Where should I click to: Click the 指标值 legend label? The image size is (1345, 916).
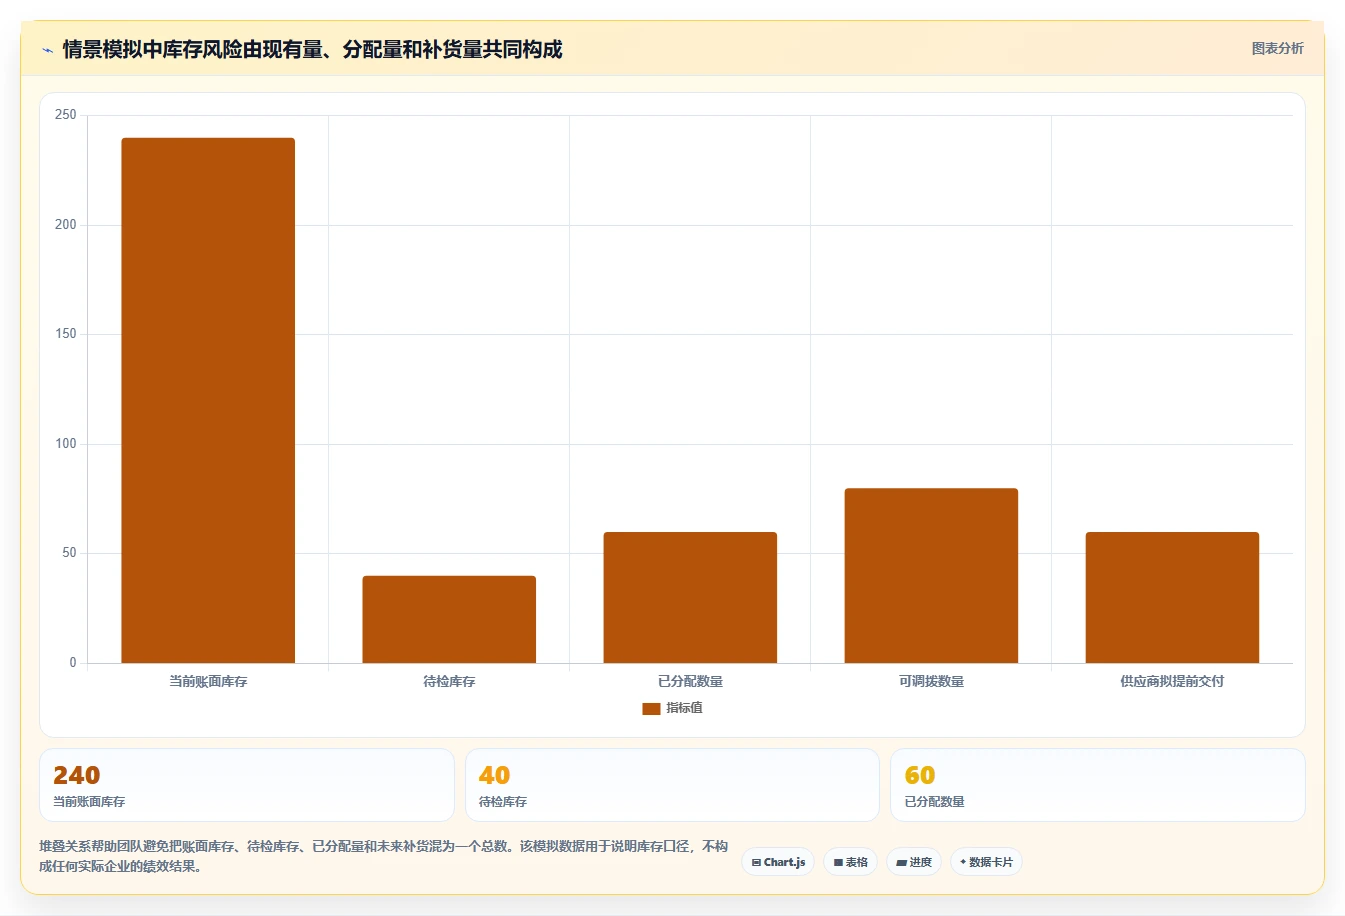point(685,708)
